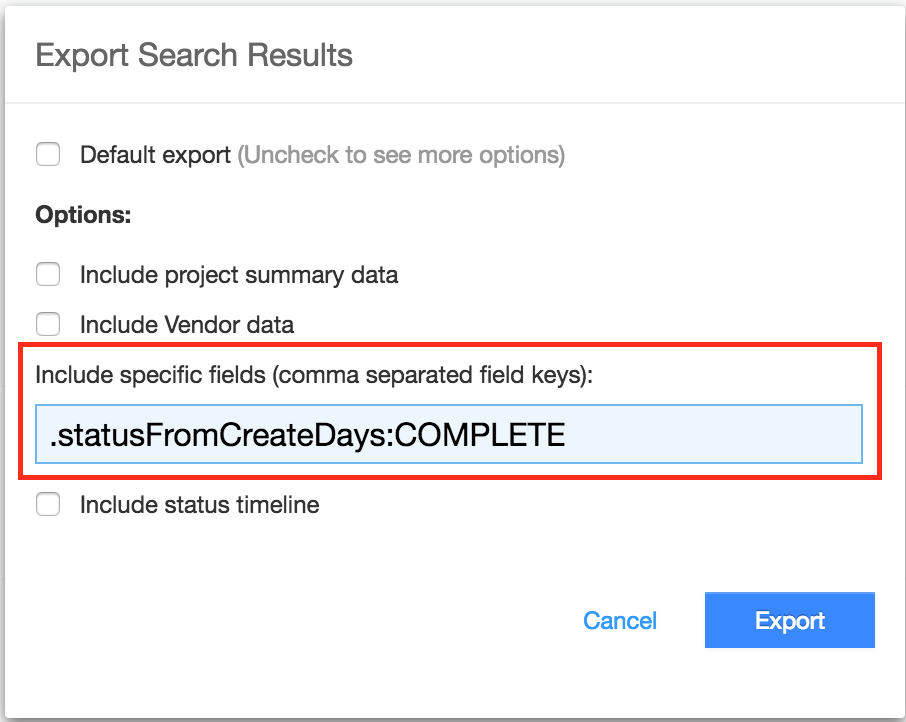
Task: Cancel the export dialog
Action: (x=620, y=621)
